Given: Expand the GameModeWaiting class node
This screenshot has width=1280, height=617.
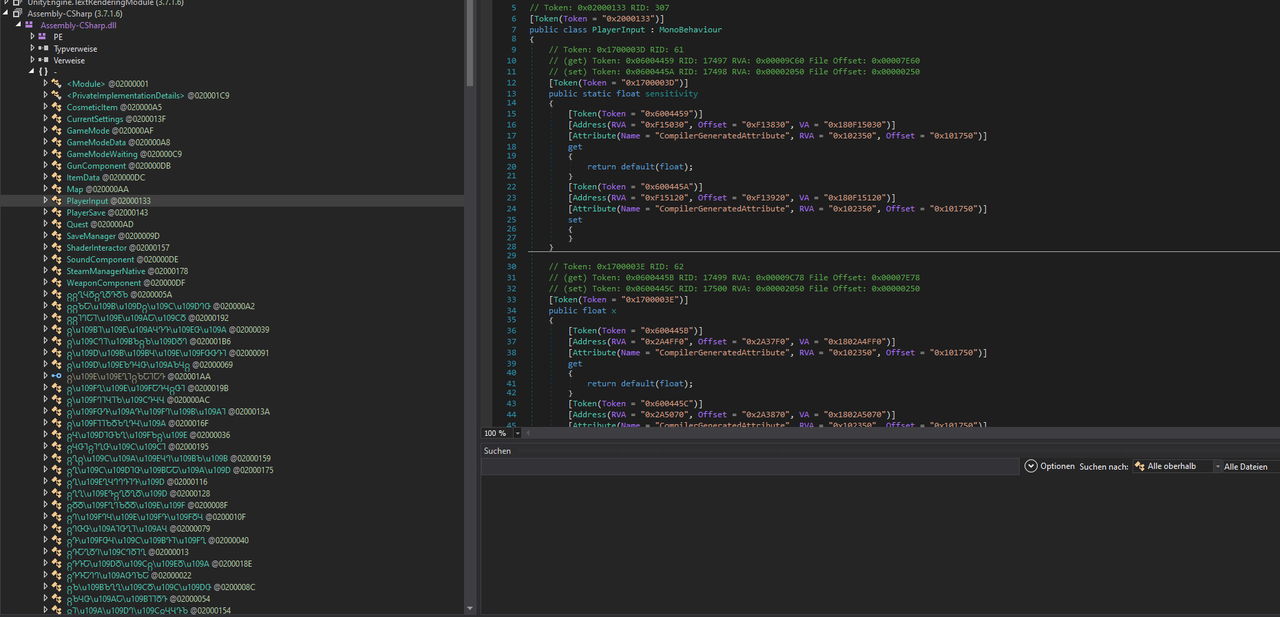Looking at the screenshot, I should (x=45, y=154).
